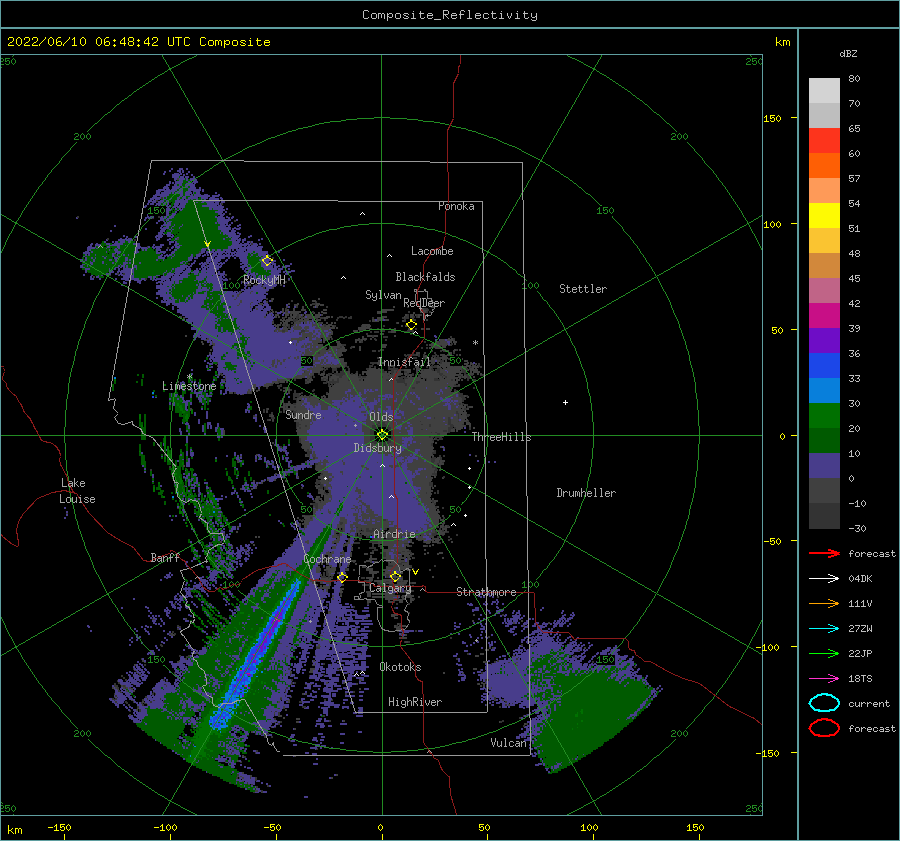
Task: Click the cyan current ellipse legend symbol
Action: (x=824, y=703)
